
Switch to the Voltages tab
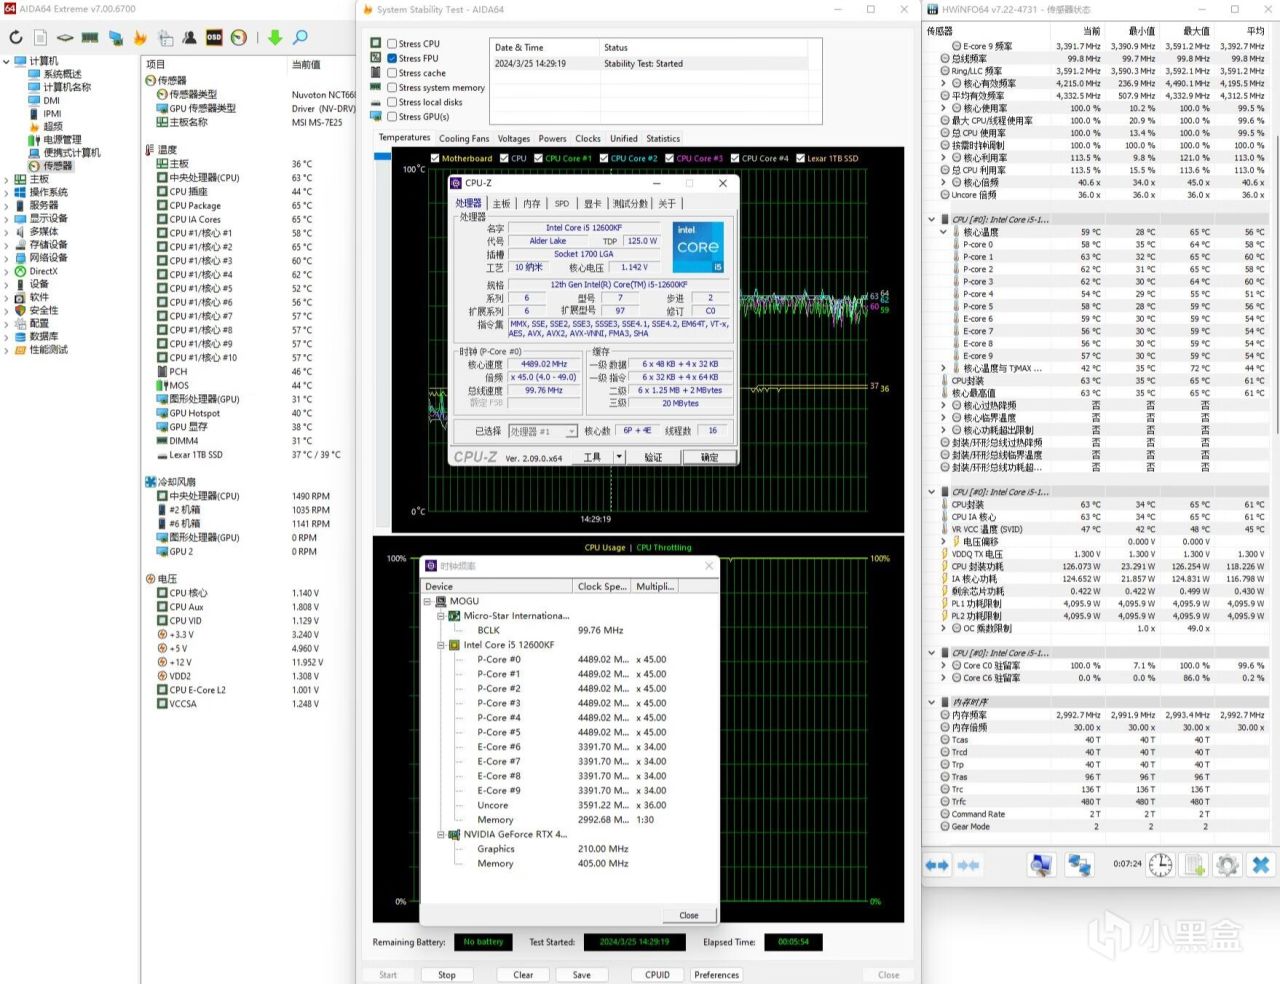point(513,139)
